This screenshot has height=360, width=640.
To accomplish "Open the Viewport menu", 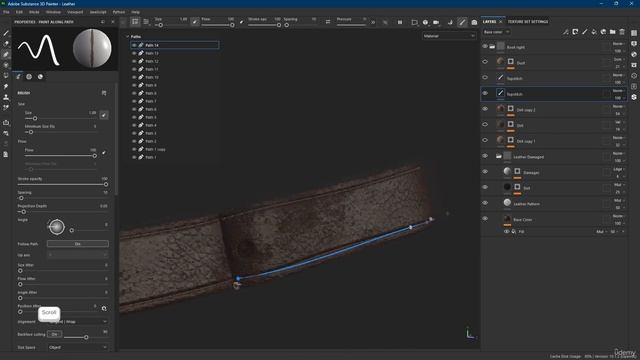I will click(75, 12).
